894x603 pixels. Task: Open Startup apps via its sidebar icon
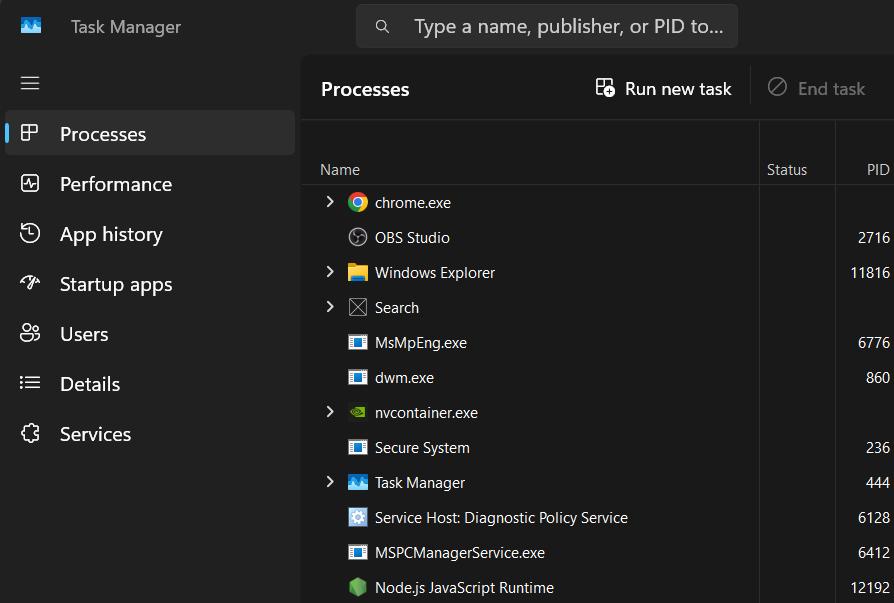[30, 283]
